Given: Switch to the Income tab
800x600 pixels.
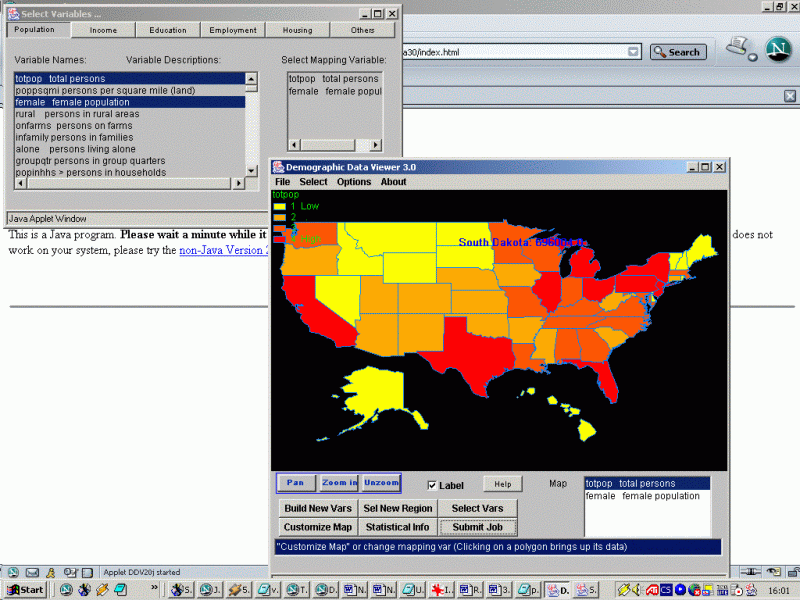Looking at the screenshot, I should (x=103, y=30).
